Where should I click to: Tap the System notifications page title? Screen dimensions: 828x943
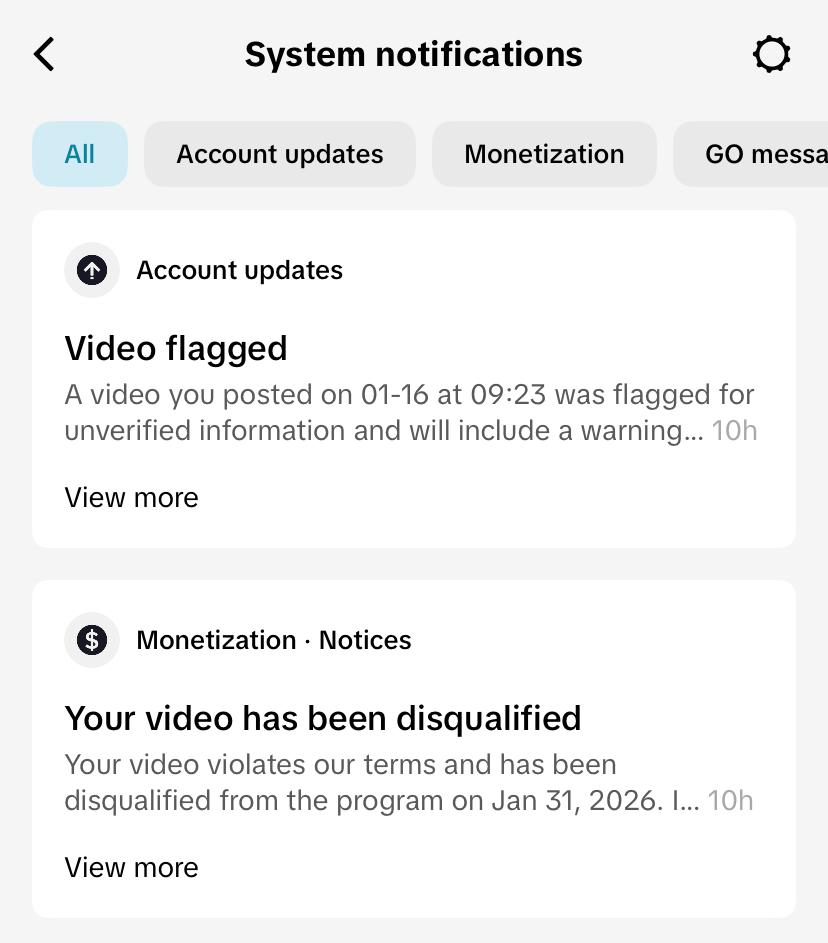414,54
